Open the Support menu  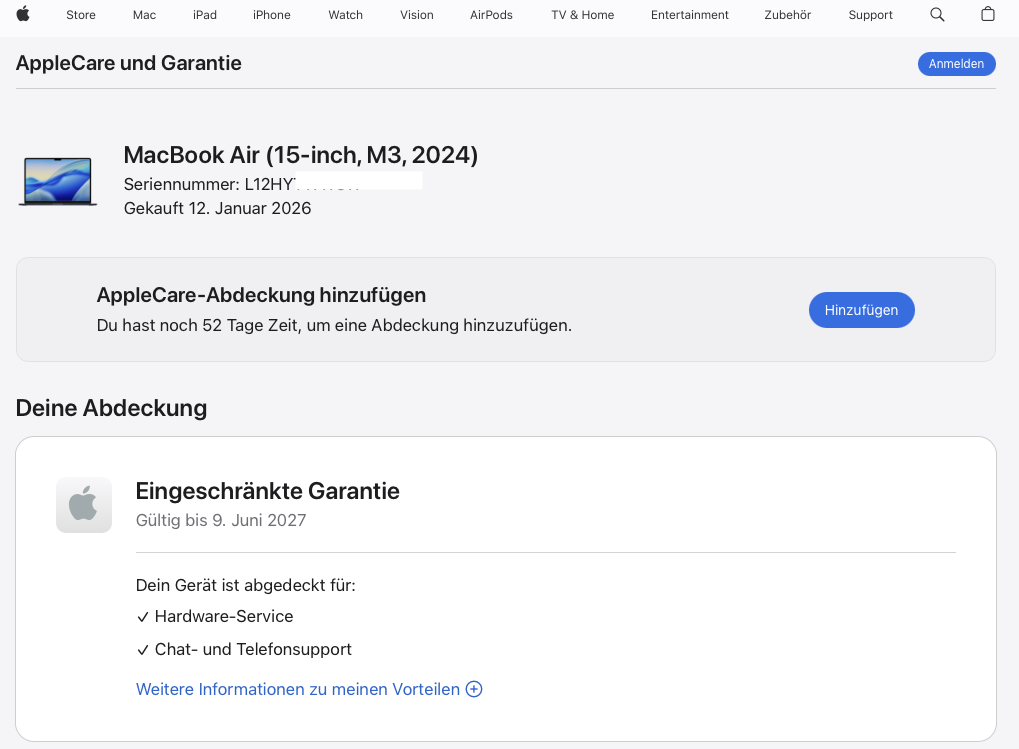[870, 14]
